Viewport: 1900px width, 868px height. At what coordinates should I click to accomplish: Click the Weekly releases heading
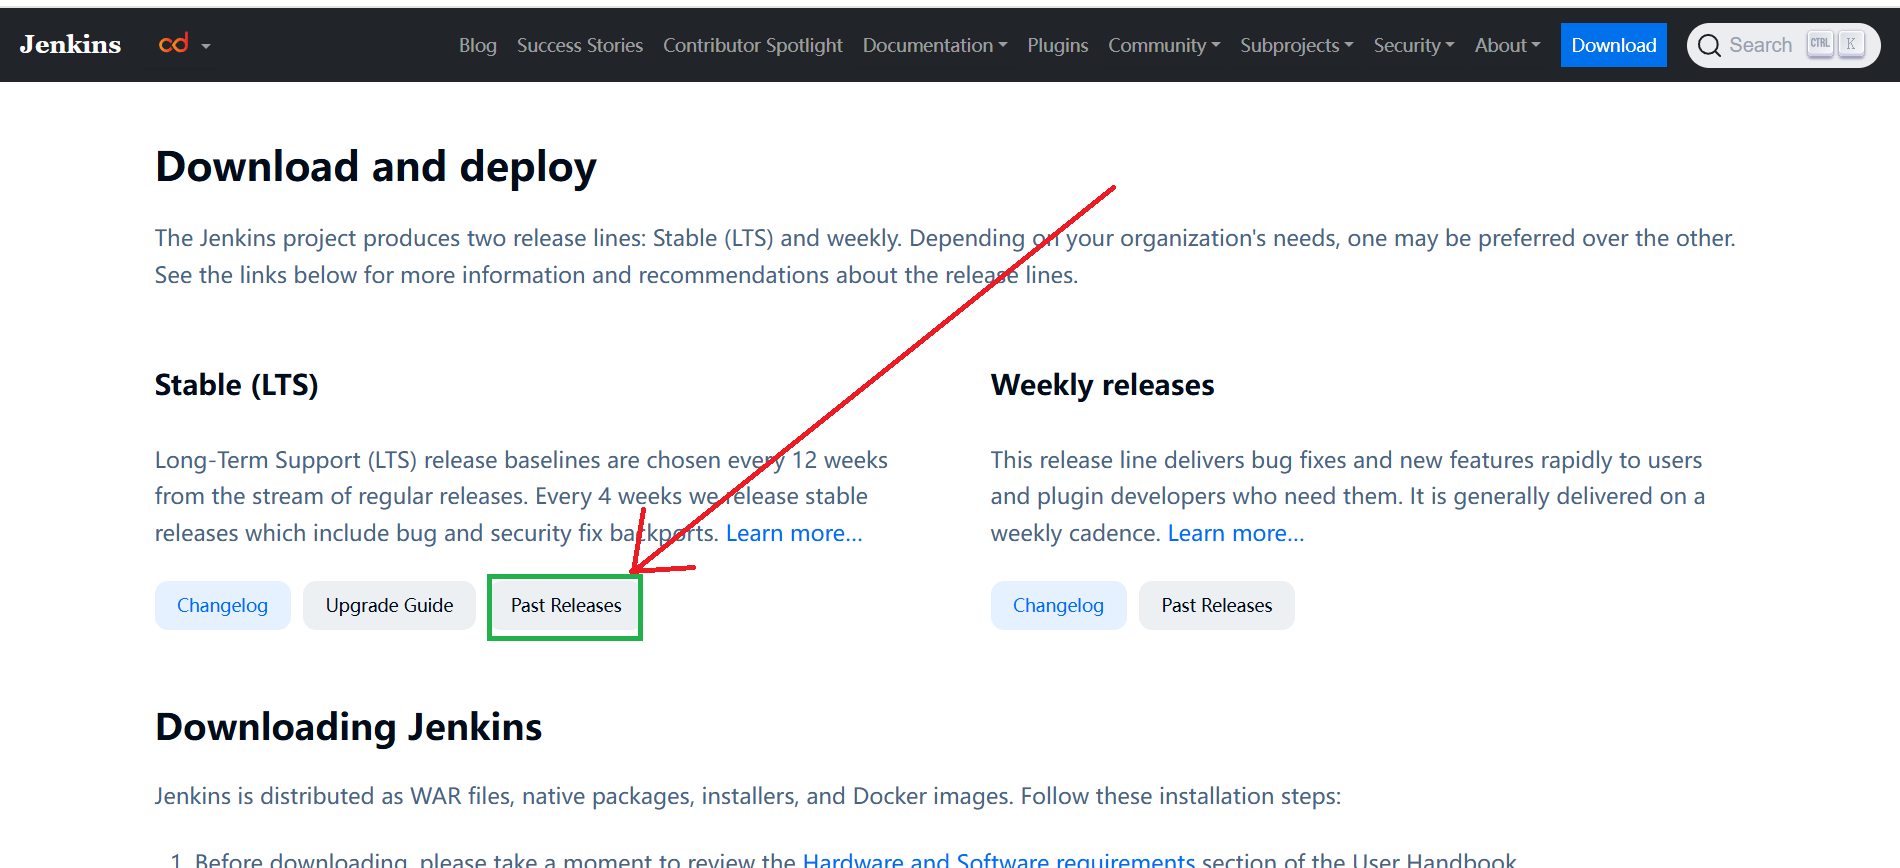pos(1102,385)
